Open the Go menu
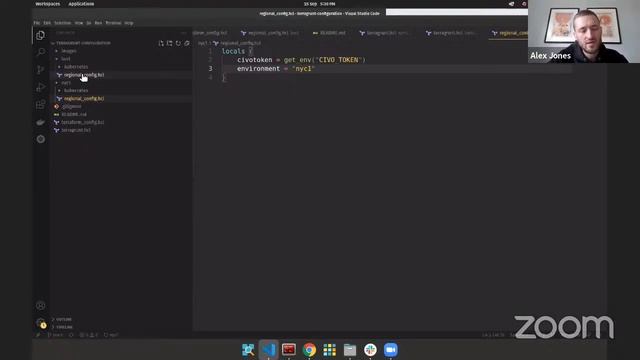Image resolution: width=640 pixels, height=360 pixels. [x=89, y=23]
